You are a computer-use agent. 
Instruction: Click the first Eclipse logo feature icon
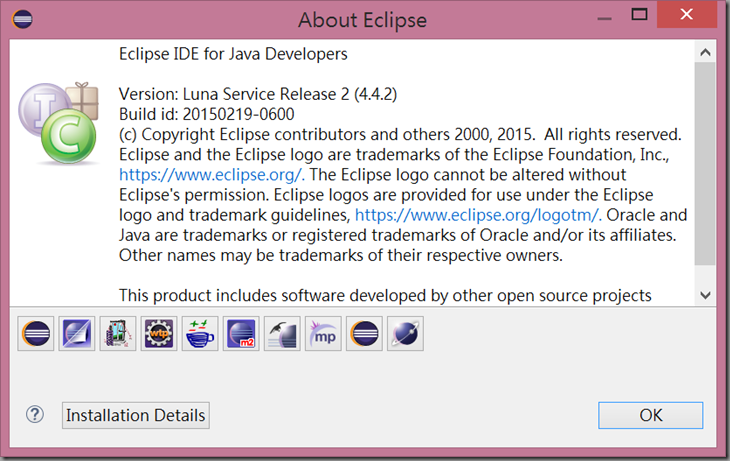coord(36,333)
